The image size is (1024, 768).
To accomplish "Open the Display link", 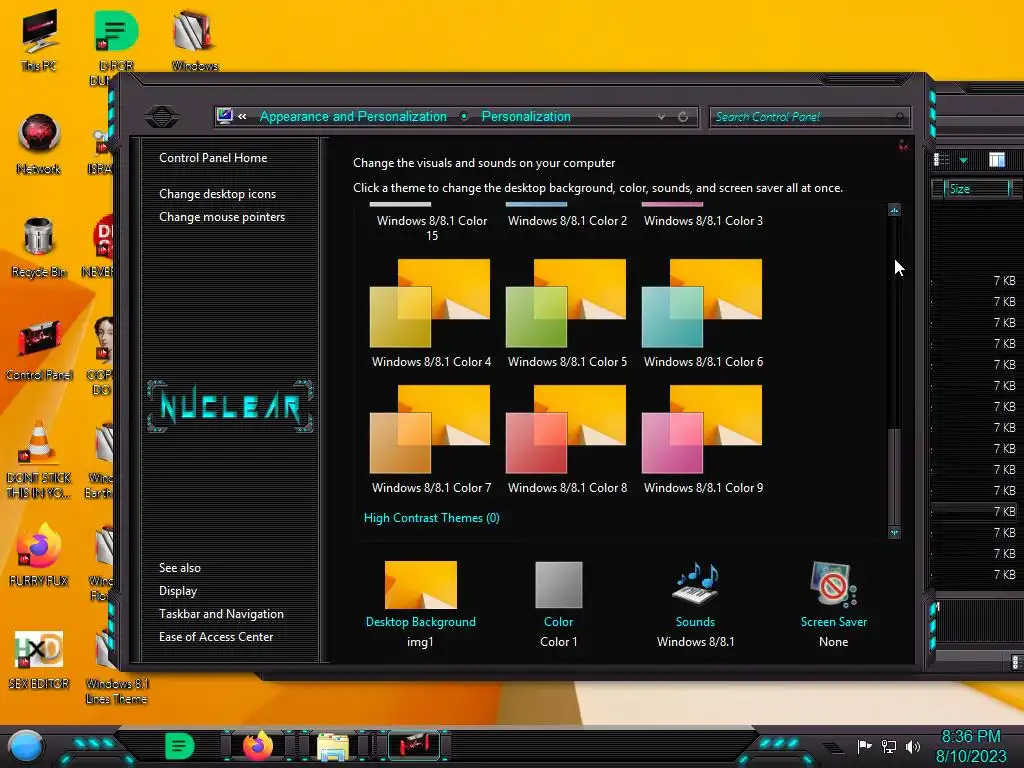I will click(x=178, y=591).
